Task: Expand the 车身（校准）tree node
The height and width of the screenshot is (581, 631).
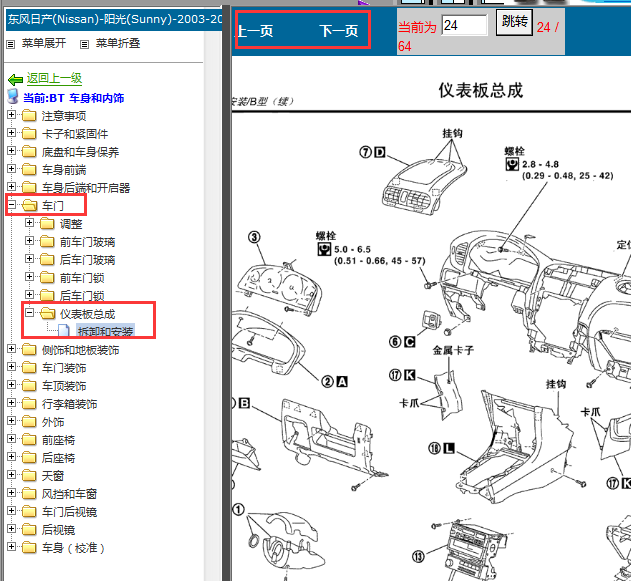Action: coord(11,546)
